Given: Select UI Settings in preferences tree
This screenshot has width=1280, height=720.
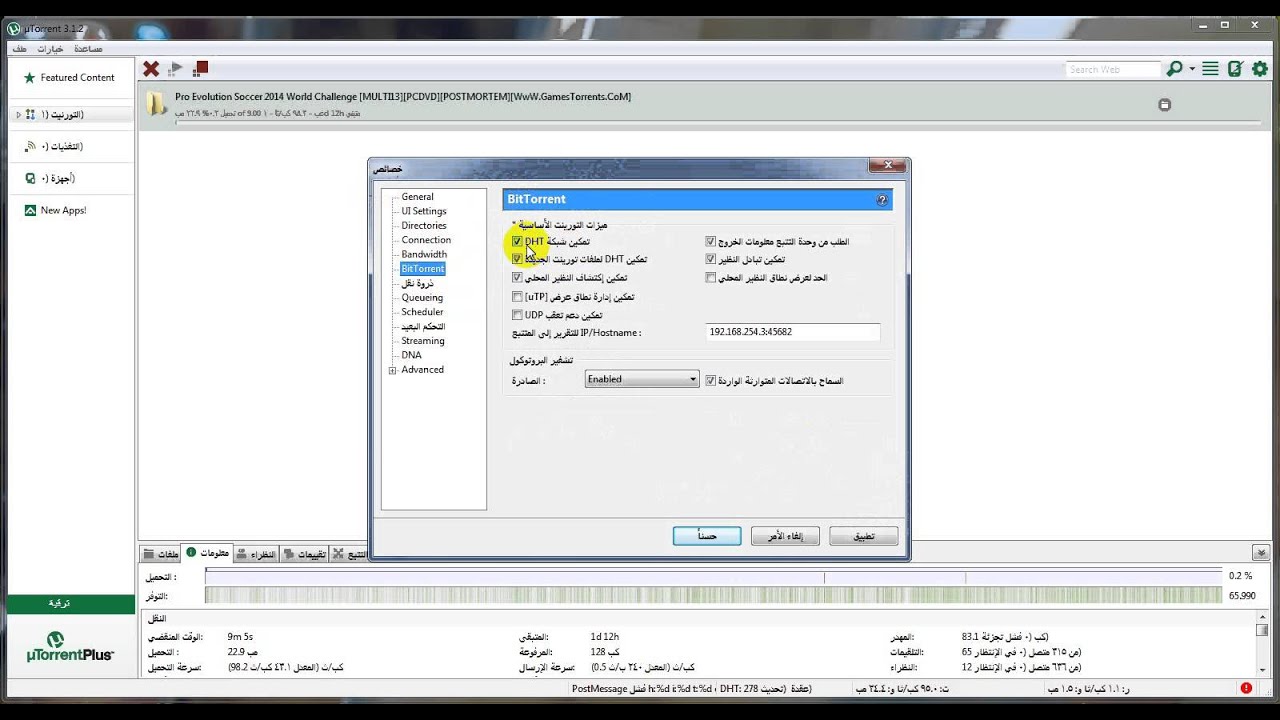Looking at the screenshot, I should (424, 211).
